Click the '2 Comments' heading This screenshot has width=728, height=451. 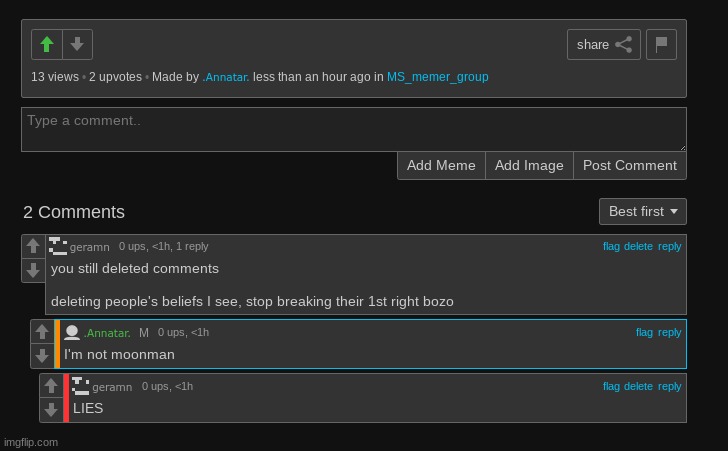(x=74, y=212)
